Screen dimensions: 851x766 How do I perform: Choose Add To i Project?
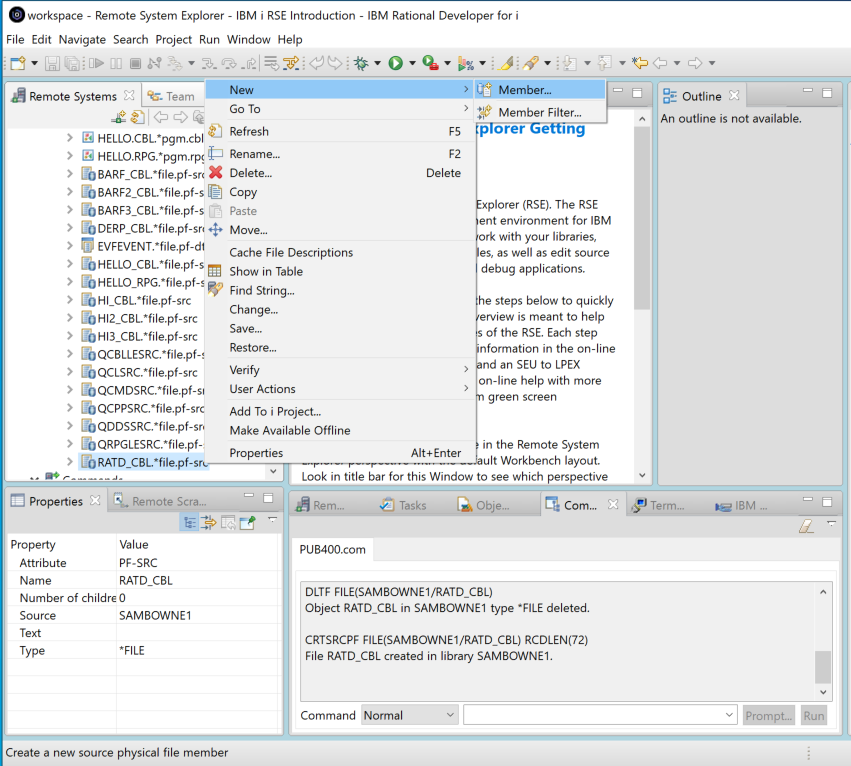coord(340,411)
